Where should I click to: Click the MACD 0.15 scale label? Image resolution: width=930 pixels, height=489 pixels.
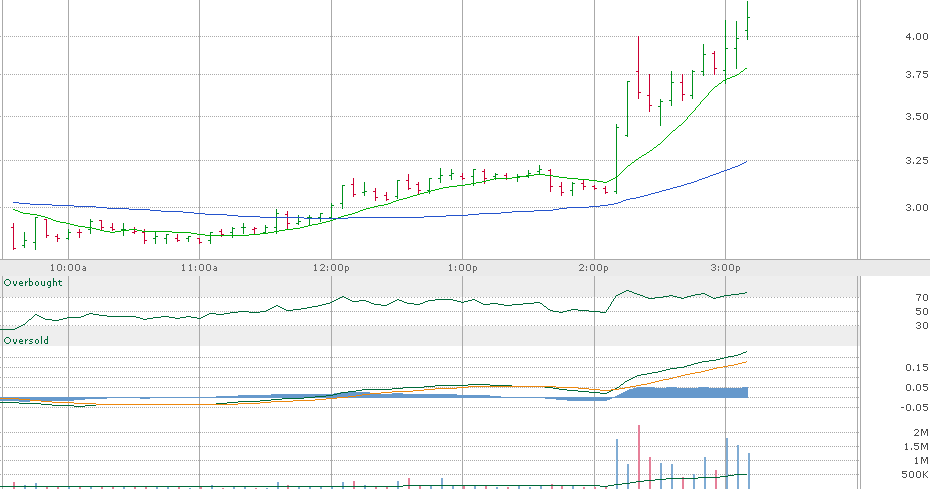(x=916, y=368)
